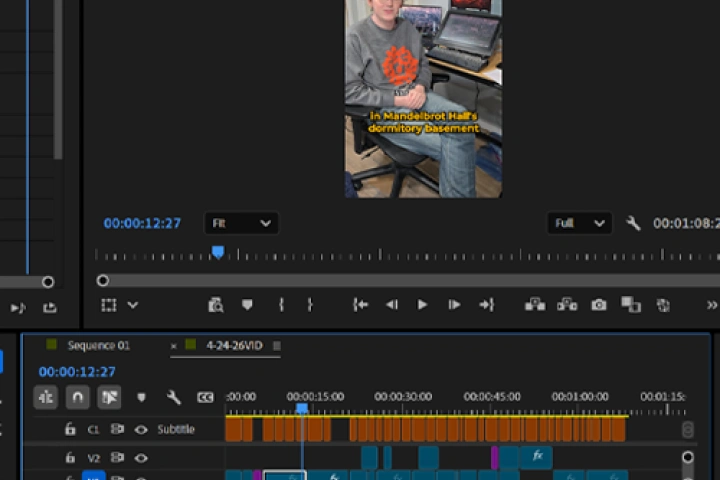Step back one frame

(x=392, y=305)
